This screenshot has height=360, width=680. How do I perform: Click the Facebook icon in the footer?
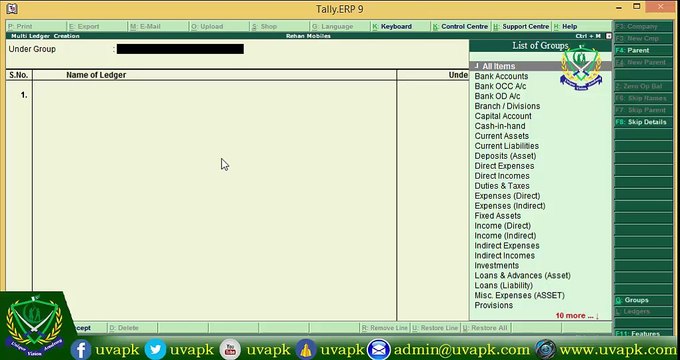tap(81, 350)
